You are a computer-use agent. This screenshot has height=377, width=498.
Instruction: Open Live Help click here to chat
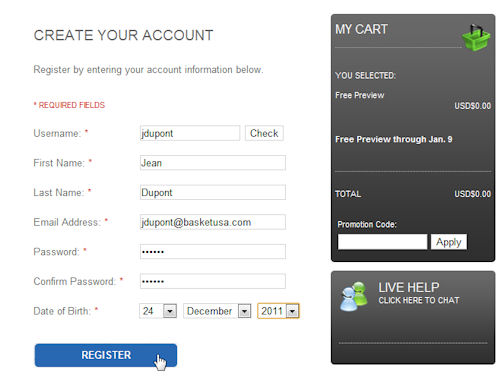point(419,300)
